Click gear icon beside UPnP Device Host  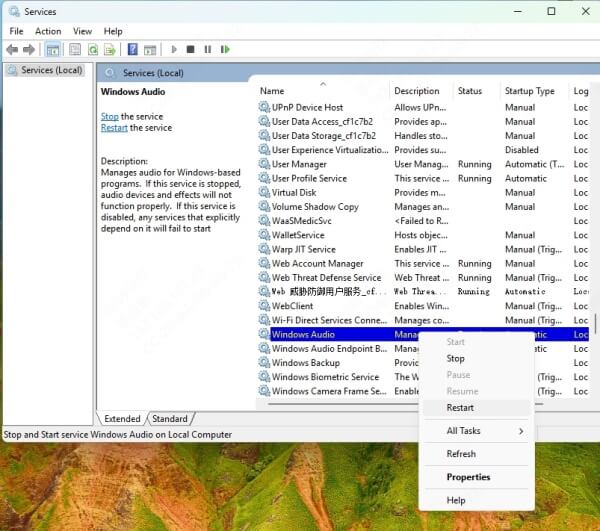(x=264, y=107)
